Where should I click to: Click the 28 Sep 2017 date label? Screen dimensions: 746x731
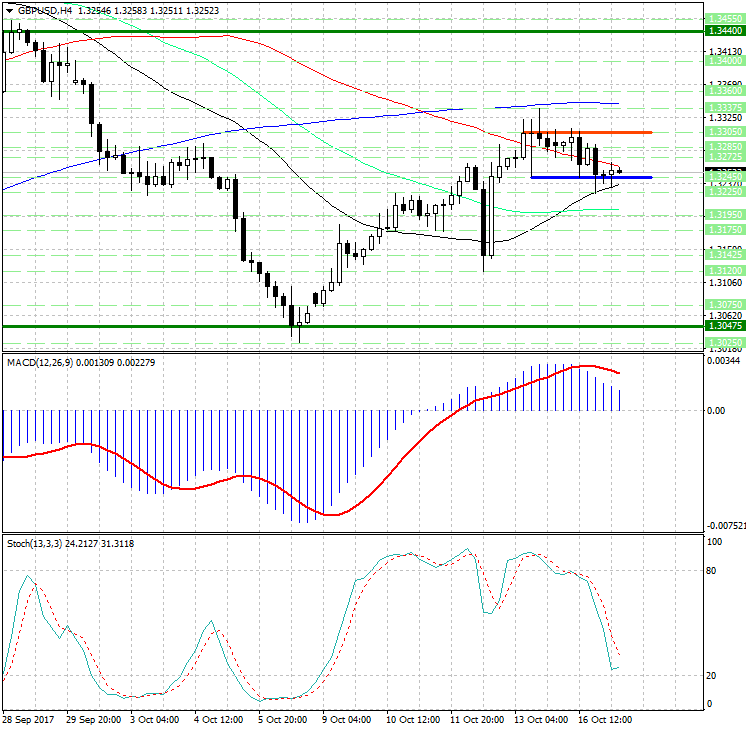30,719
